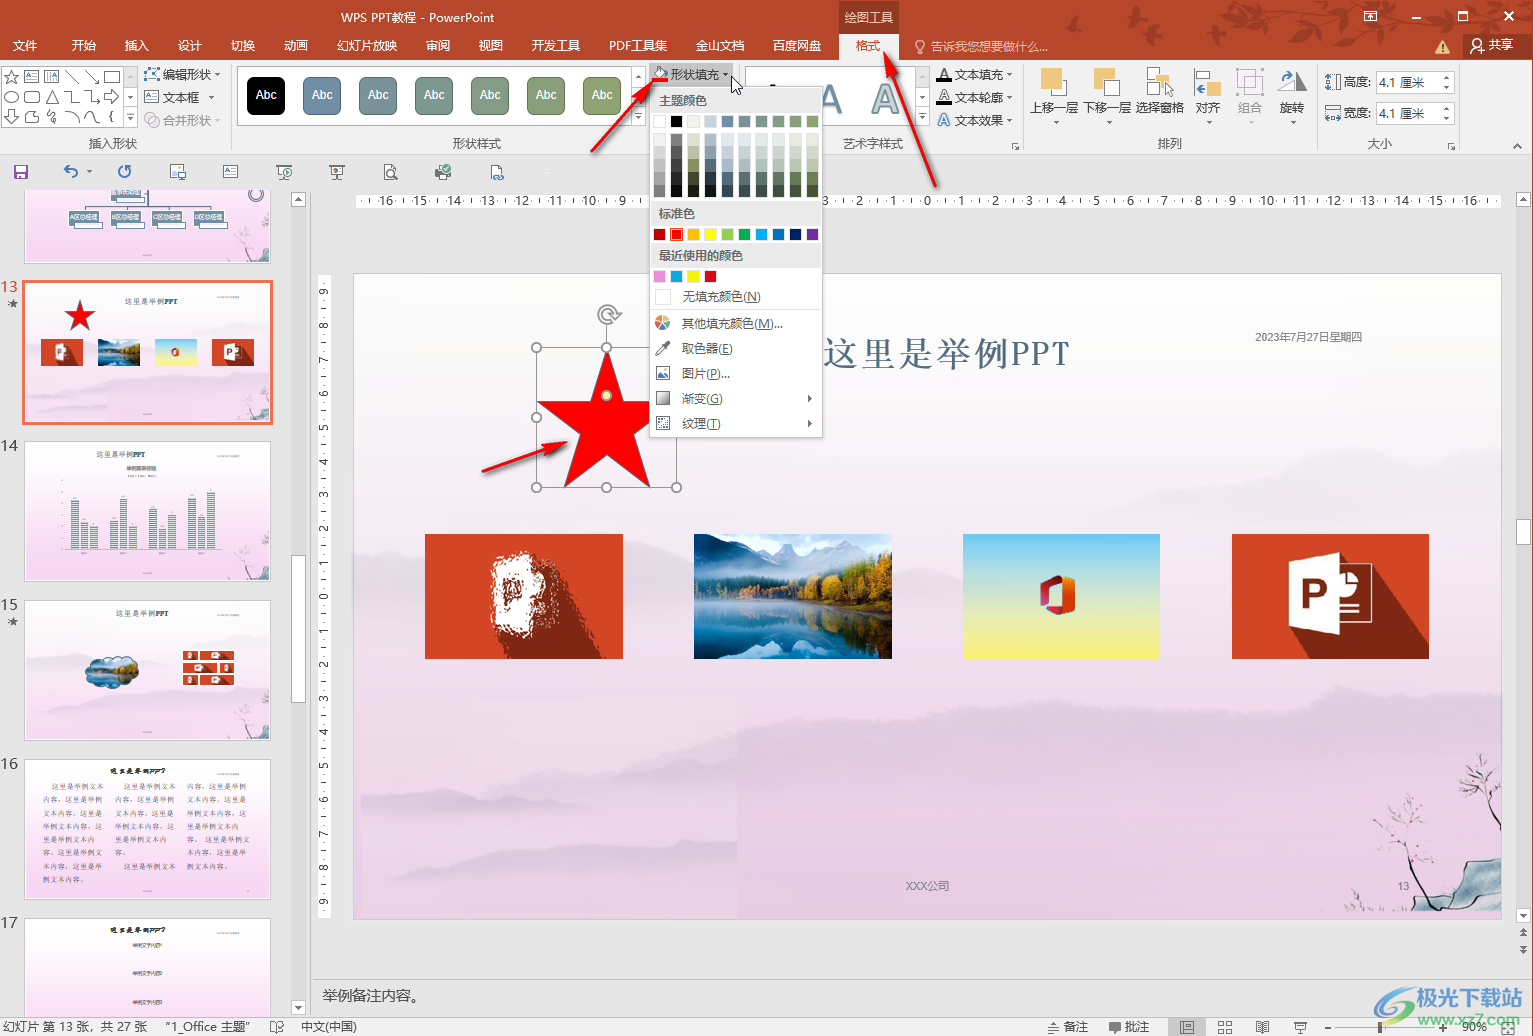Open Print Preview magnifier icon
This screenshot has width=1533, height=1036.
[390, 172]
